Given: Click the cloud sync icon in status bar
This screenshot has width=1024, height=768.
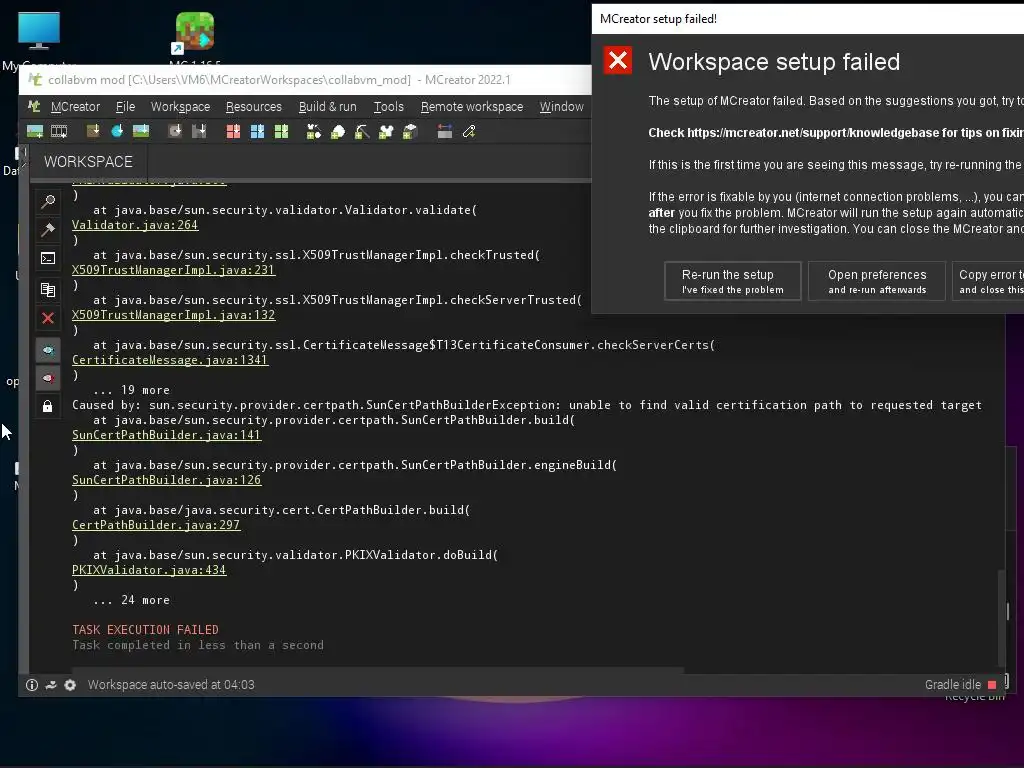Looking at the screenshot, I should (51, 684).
